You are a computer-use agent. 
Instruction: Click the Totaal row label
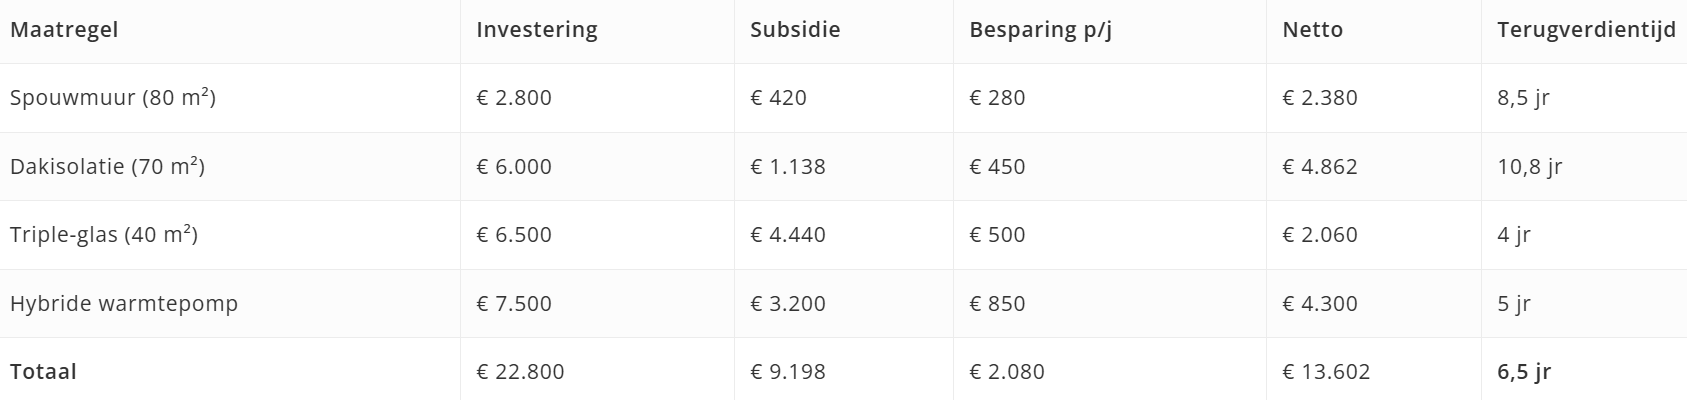click(x=43, y=372)
